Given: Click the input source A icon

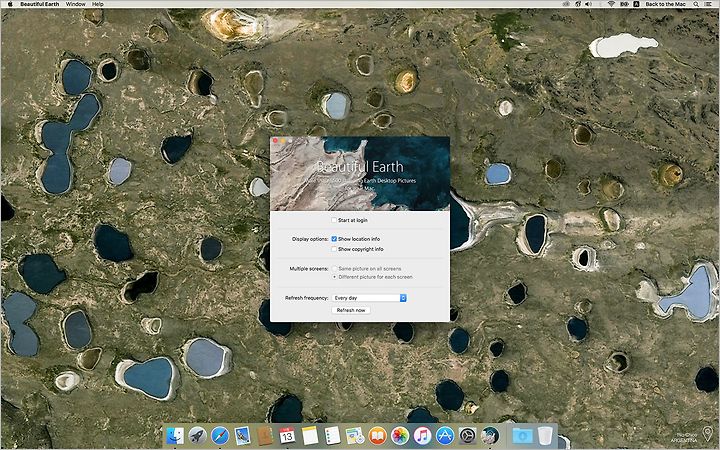Looking at the screenshot, I should tap(636, 4).
